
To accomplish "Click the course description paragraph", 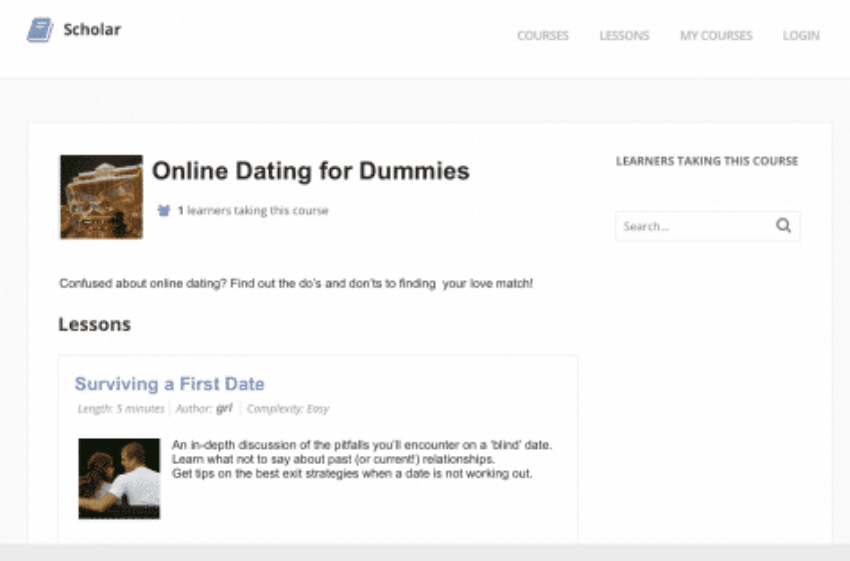I will [x=296, y=283].
